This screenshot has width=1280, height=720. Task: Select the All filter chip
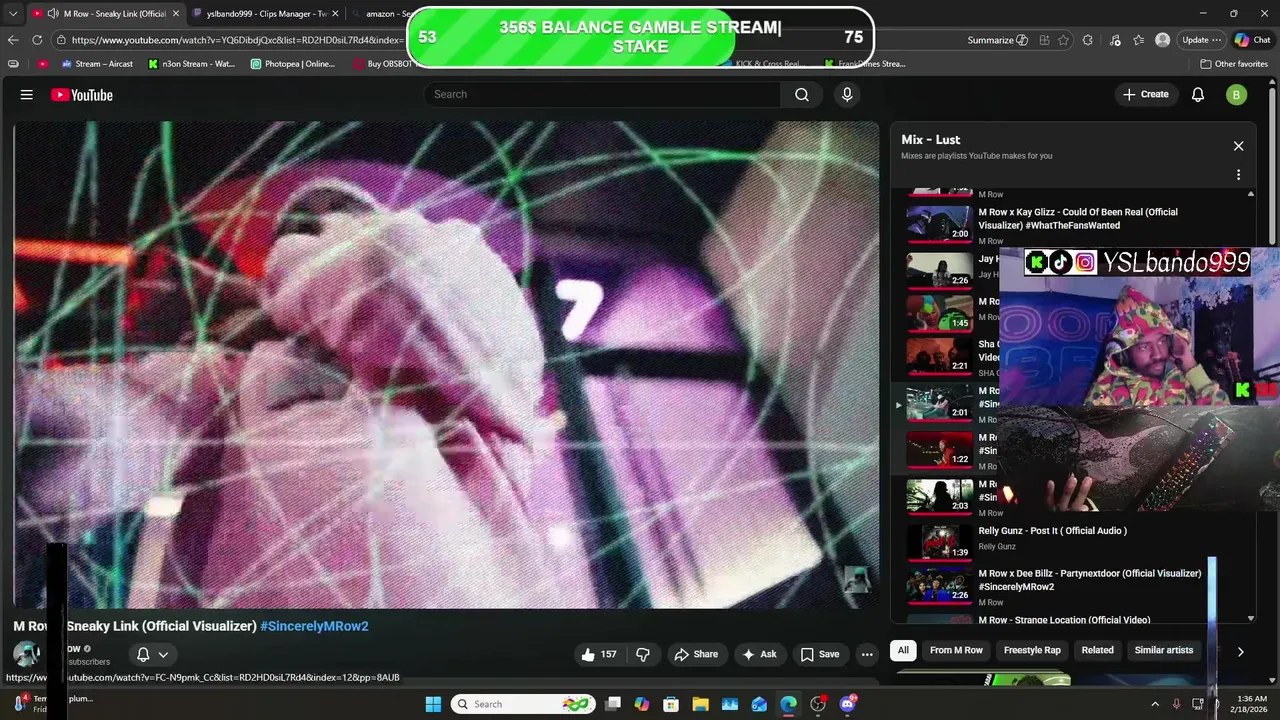(903, 650)
